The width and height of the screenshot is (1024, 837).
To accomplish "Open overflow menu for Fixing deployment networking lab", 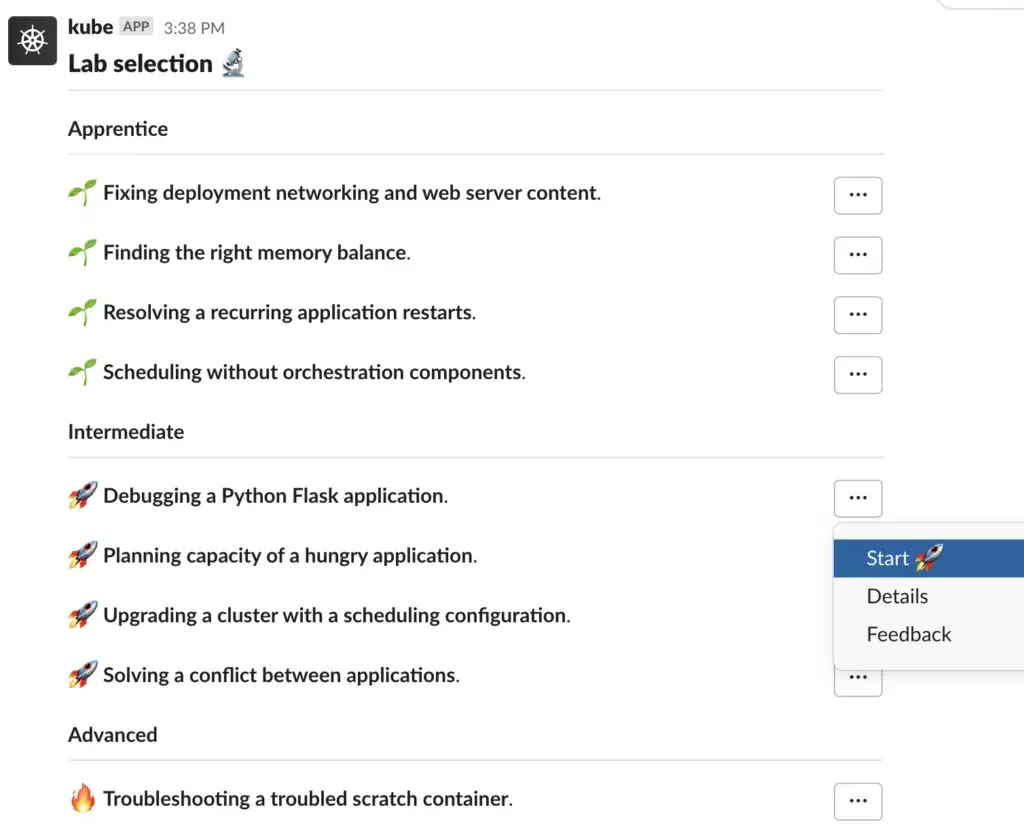I will (857, 195).
